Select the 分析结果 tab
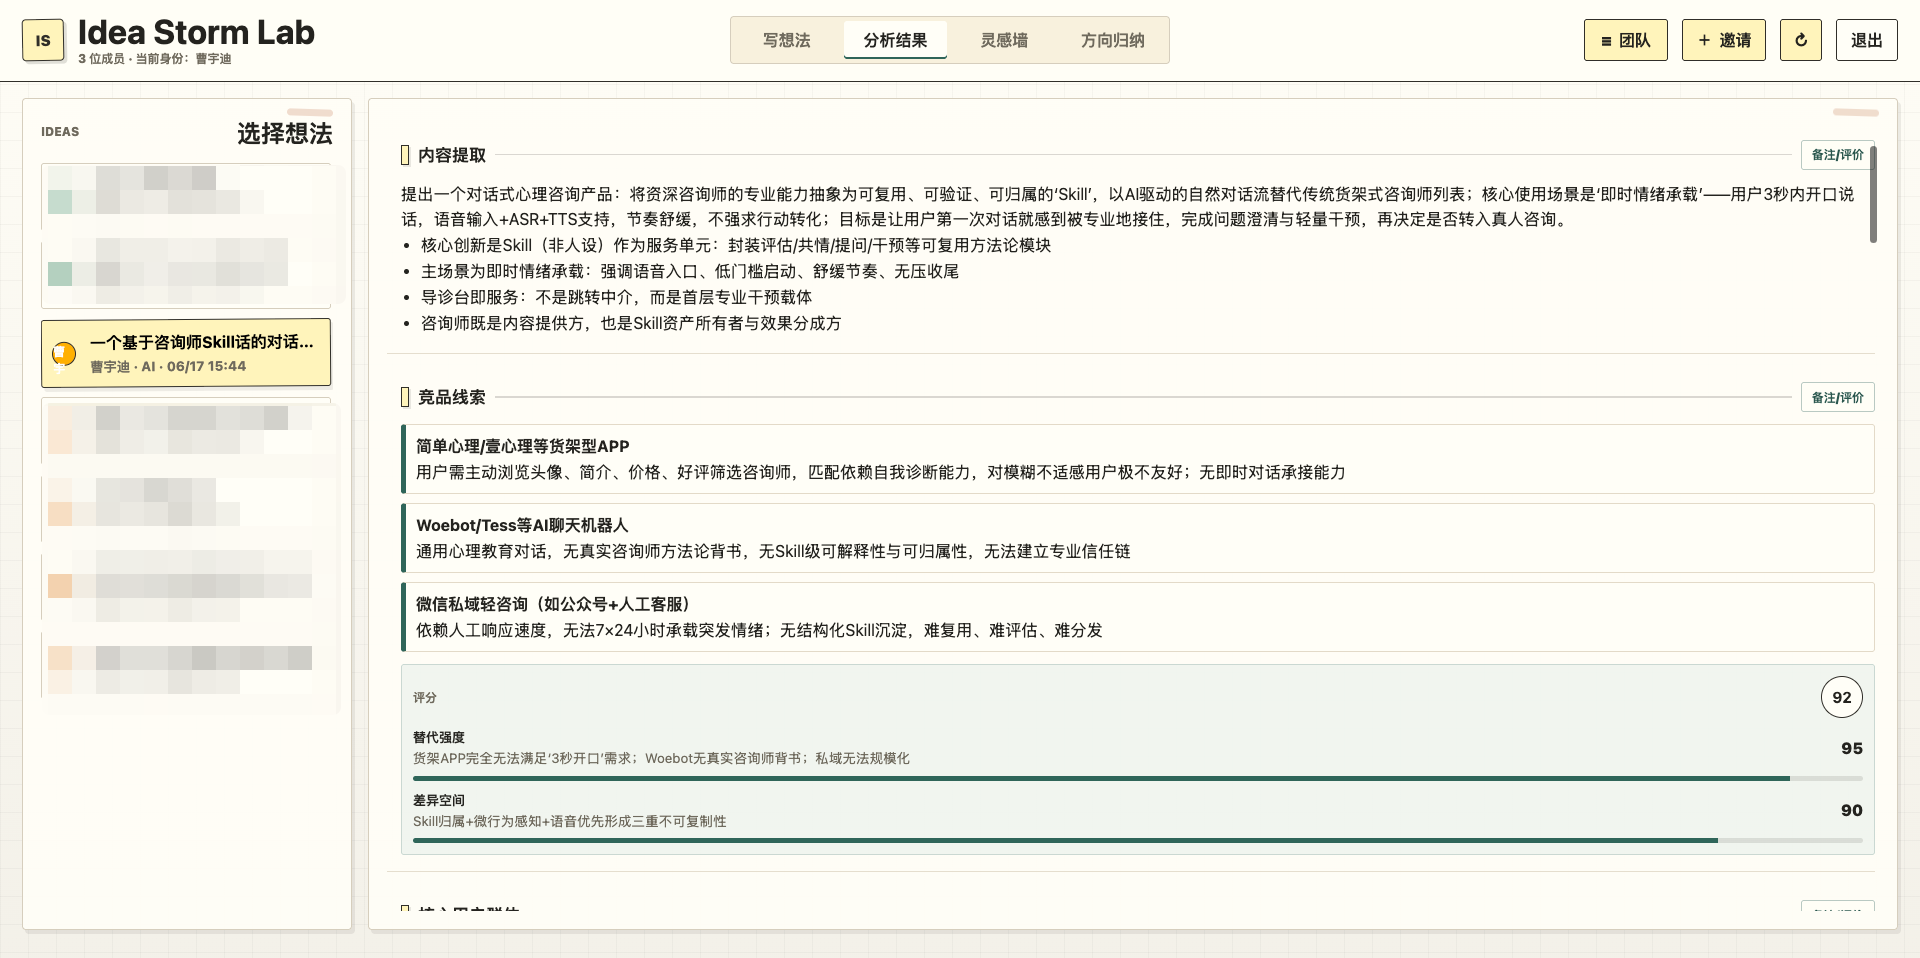 click(x=895, y=40)
